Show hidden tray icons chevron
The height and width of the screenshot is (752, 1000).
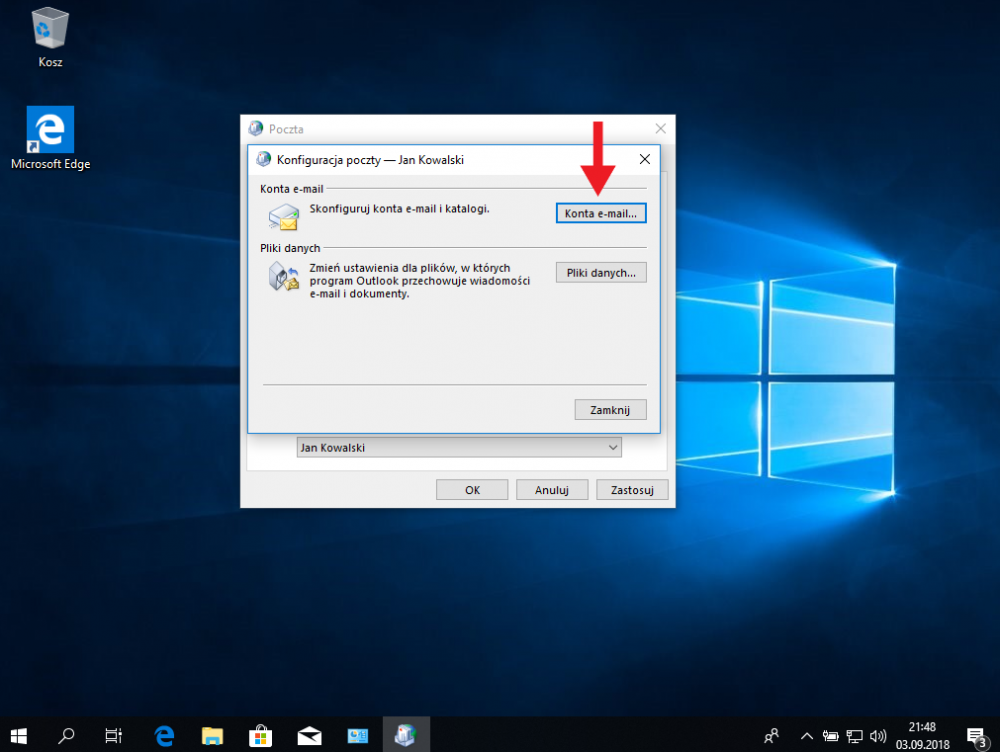(807, 736)
